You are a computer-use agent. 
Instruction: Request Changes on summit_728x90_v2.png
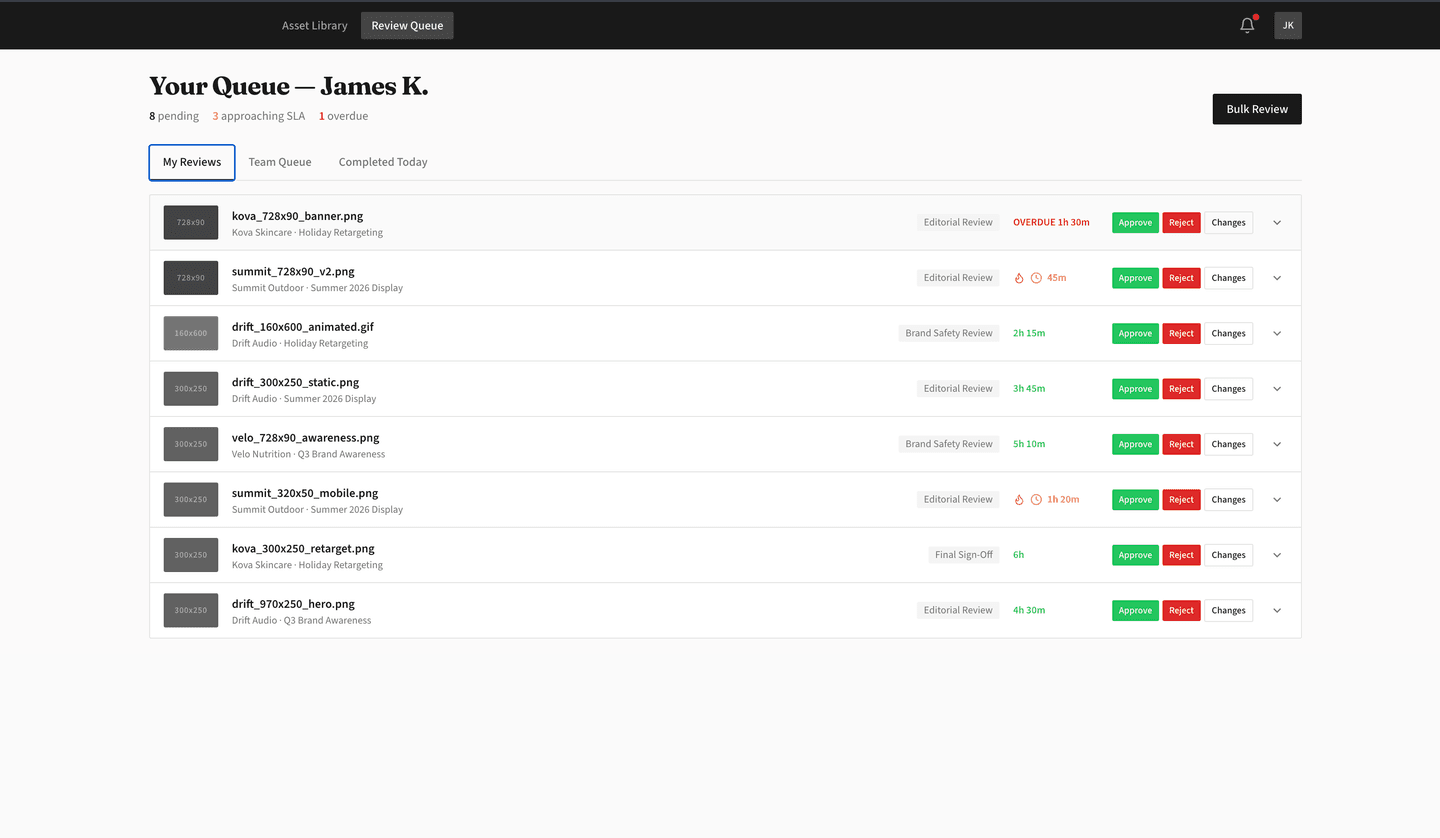[x=1227, y=277]
